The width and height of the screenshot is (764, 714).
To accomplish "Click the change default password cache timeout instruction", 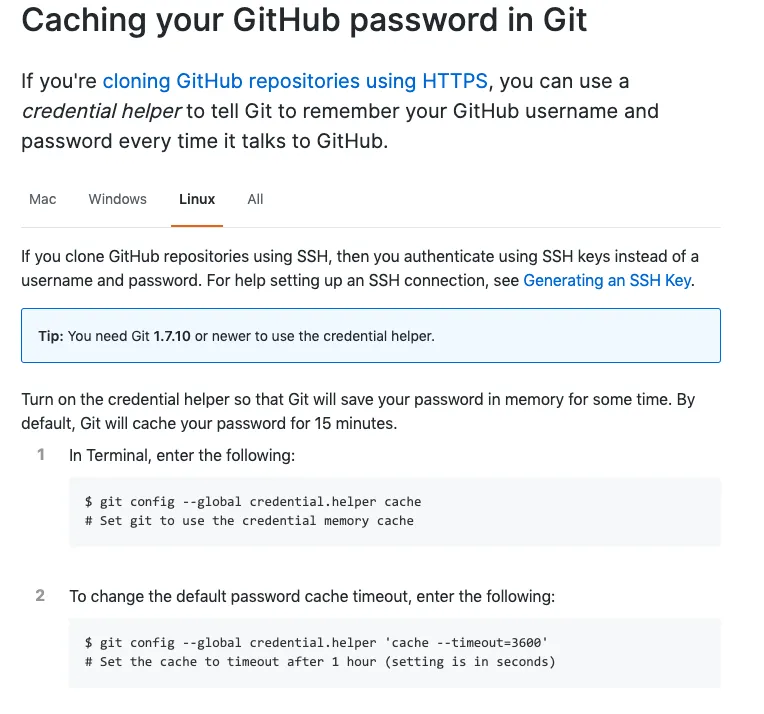I will point(311,596).
